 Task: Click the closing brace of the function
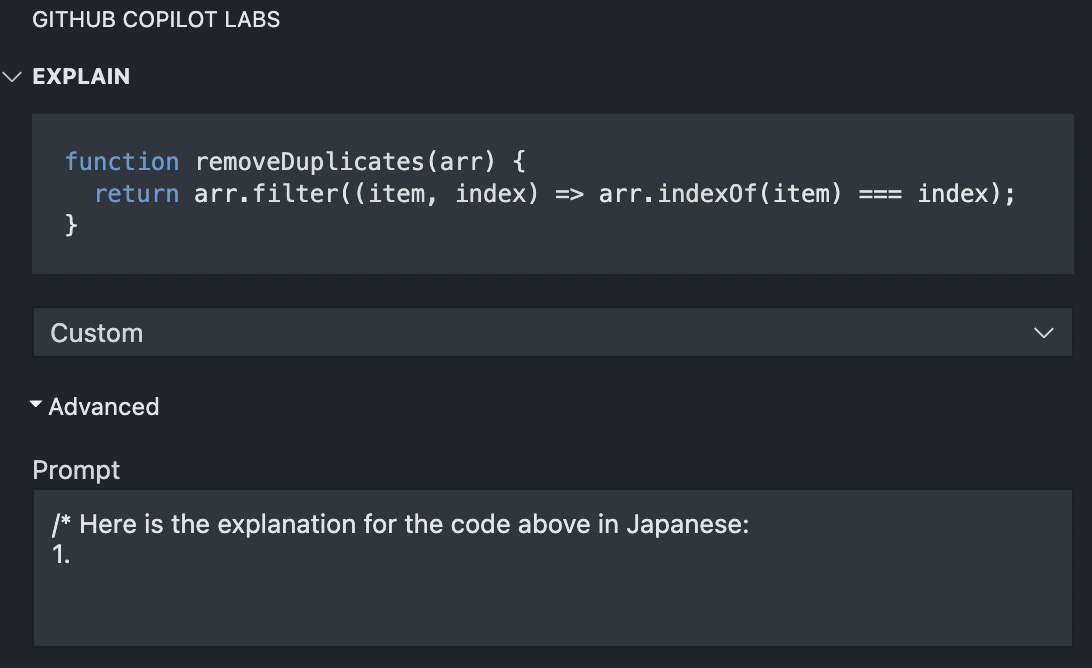click(x=71, y=225)
